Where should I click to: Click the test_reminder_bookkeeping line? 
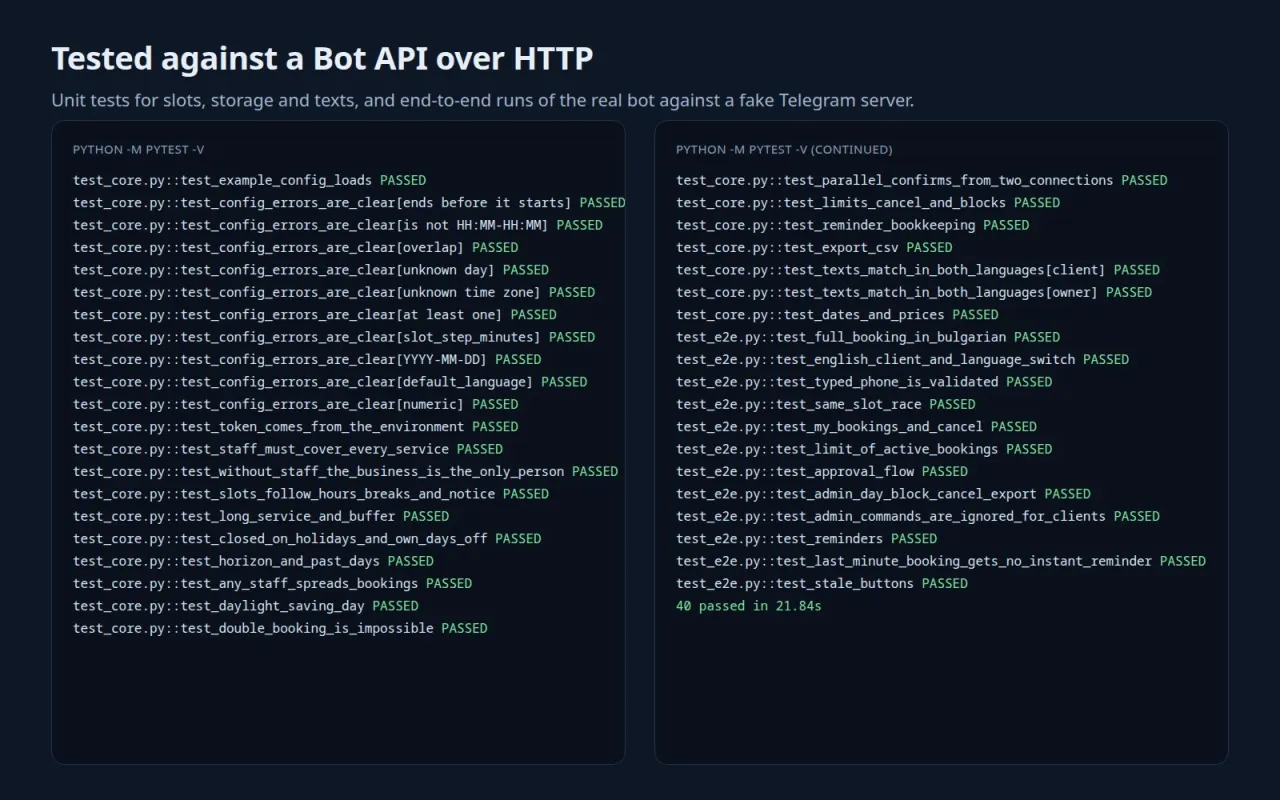tap(853, 225)
